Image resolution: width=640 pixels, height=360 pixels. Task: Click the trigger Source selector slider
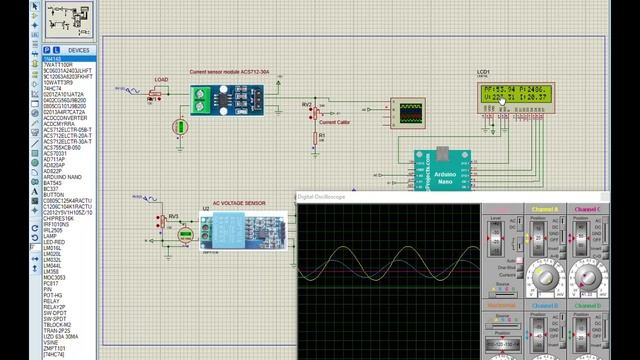(503, 294)
